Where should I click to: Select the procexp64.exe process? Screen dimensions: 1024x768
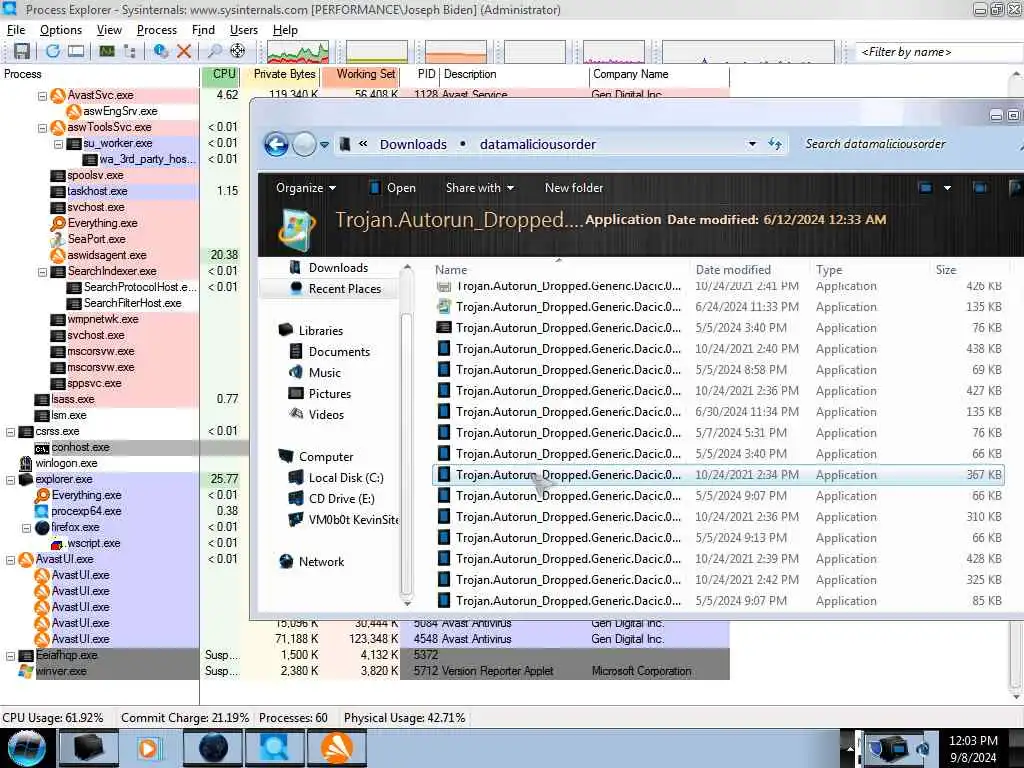[x=86, y=511]
